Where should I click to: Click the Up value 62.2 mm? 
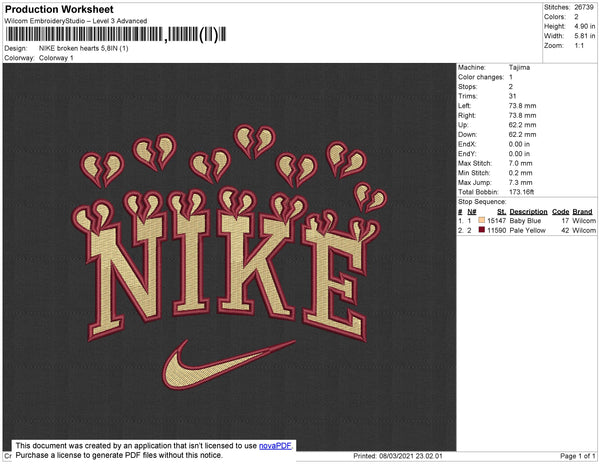pos(522,125)
